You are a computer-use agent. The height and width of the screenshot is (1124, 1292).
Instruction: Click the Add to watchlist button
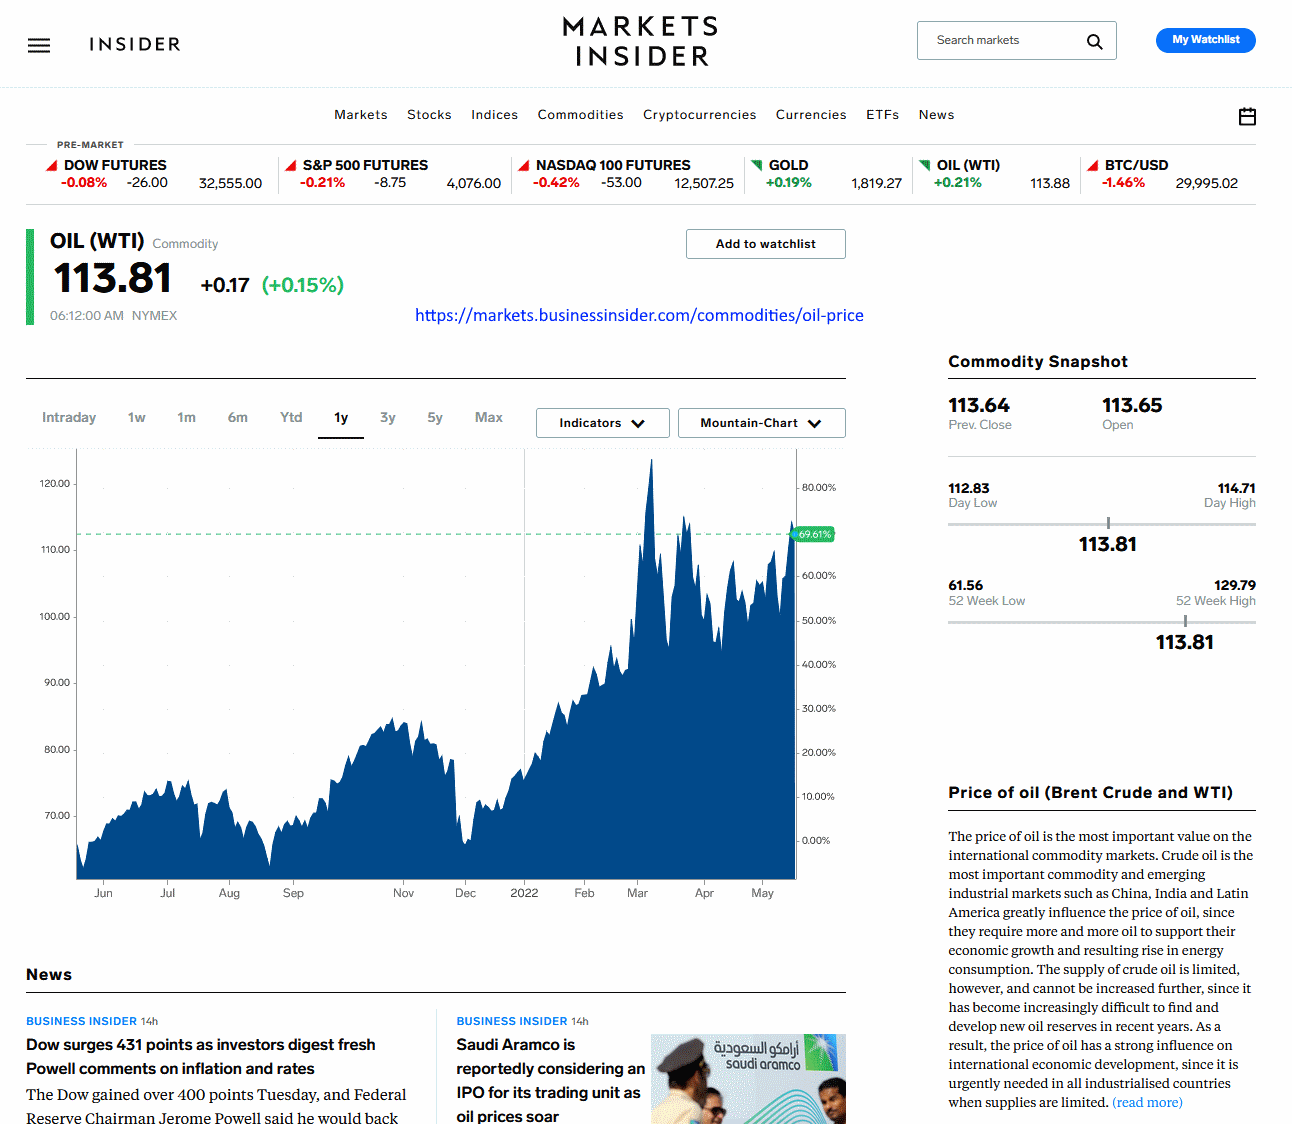coord(766,244)
